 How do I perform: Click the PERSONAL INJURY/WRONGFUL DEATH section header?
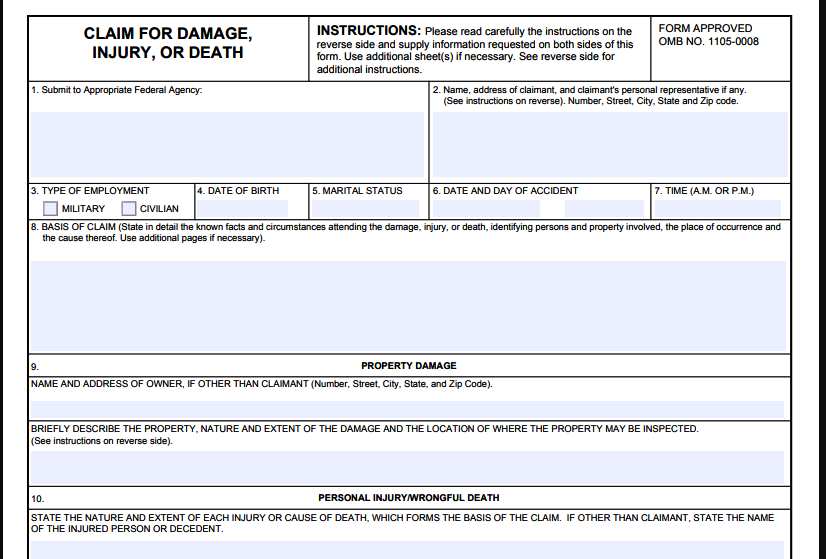tap(408, 497)
